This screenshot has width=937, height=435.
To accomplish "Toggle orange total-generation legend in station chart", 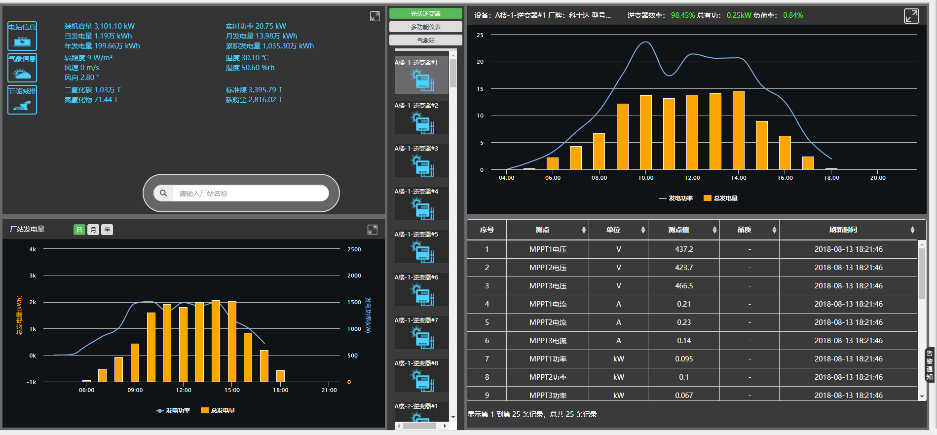I will (x=218, y=411).
